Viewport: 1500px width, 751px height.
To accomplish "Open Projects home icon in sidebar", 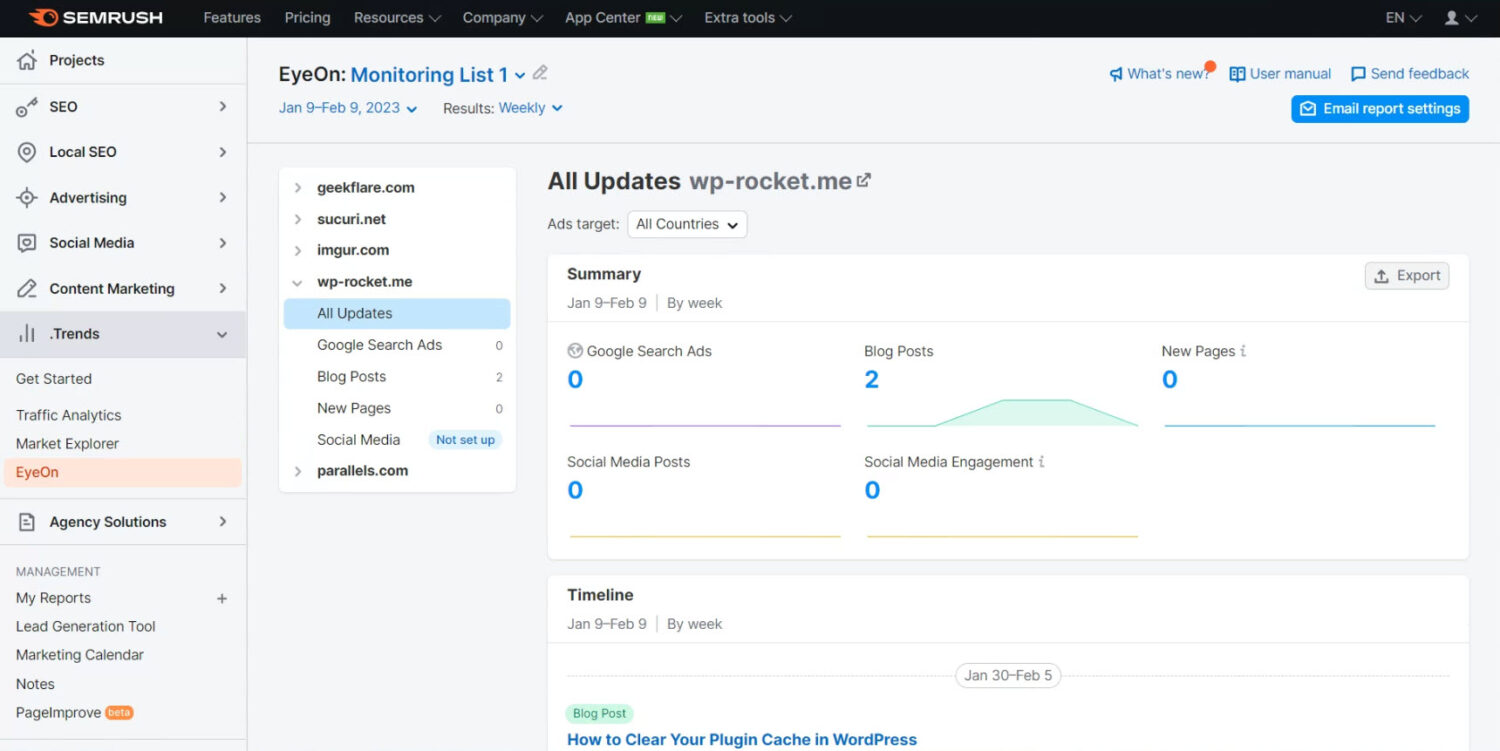I will click(x=27, y=60).
